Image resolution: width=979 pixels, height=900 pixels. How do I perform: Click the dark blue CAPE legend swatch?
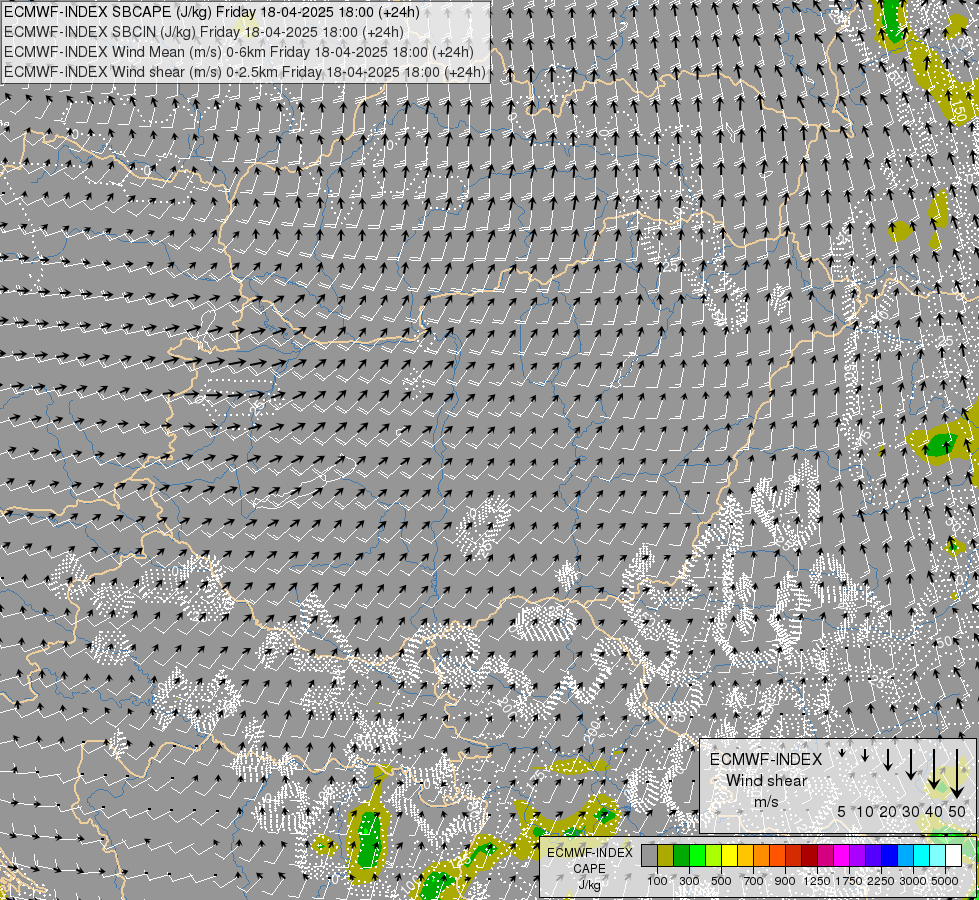[890, 855]
